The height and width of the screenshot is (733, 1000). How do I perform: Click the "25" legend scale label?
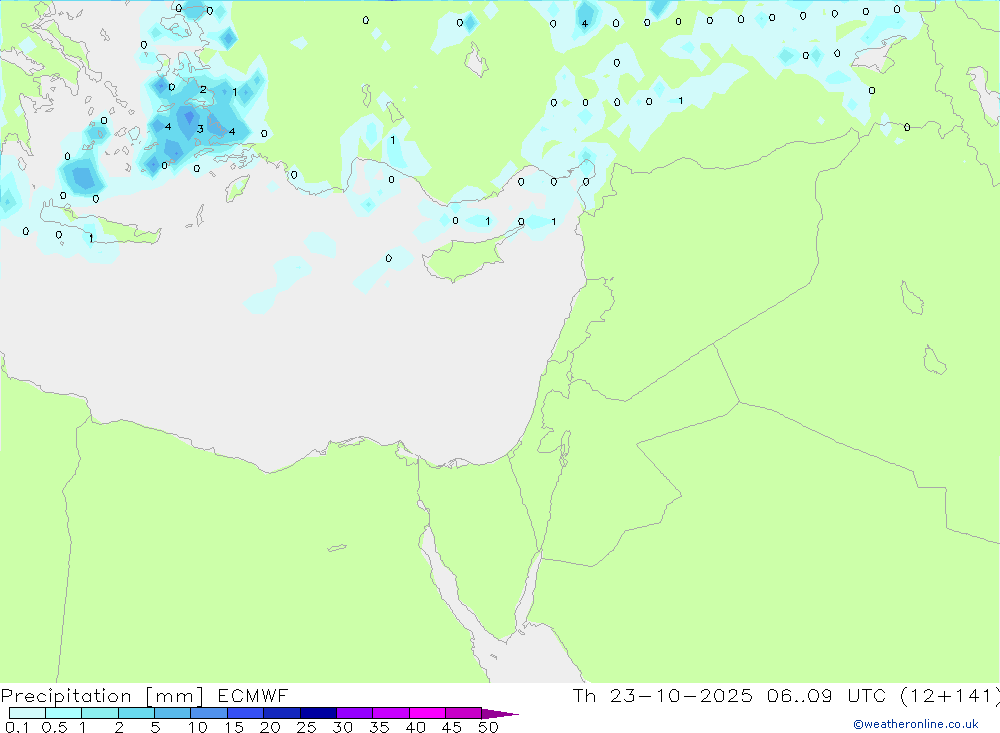tap(306, 727)
